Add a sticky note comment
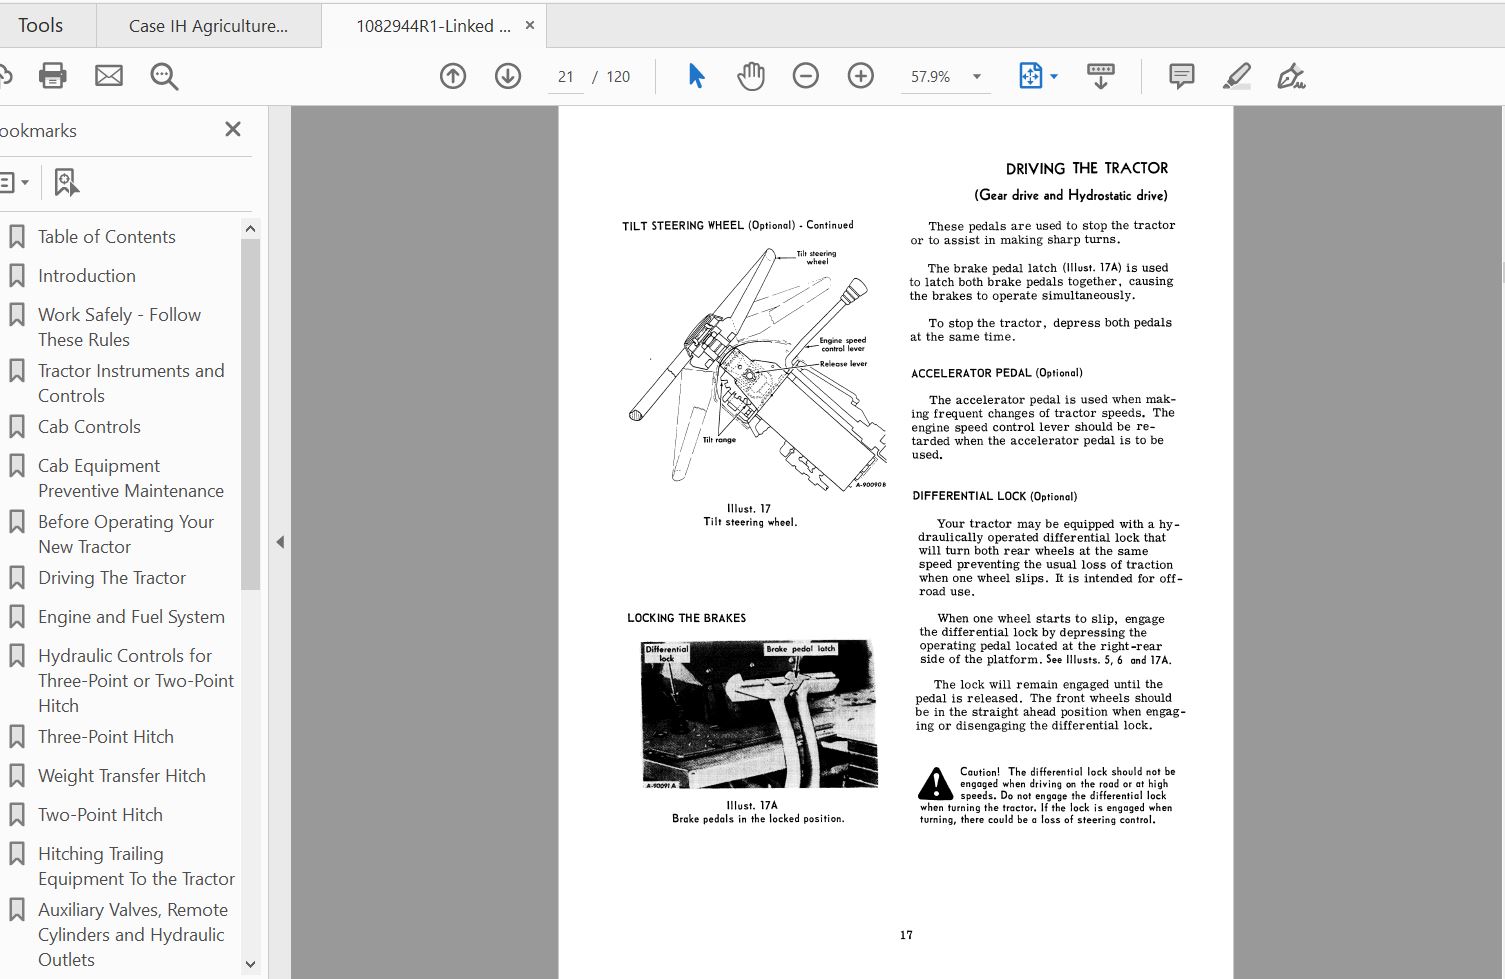 click(1181, 75)
